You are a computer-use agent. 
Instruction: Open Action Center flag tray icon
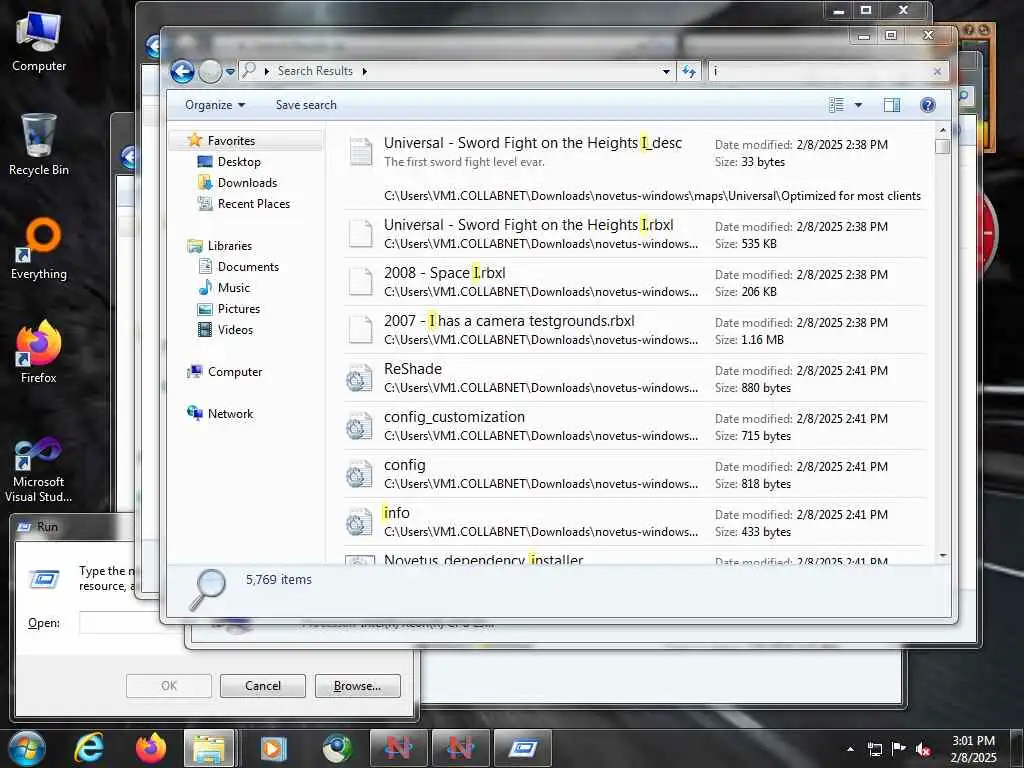(x=899, y=749)
